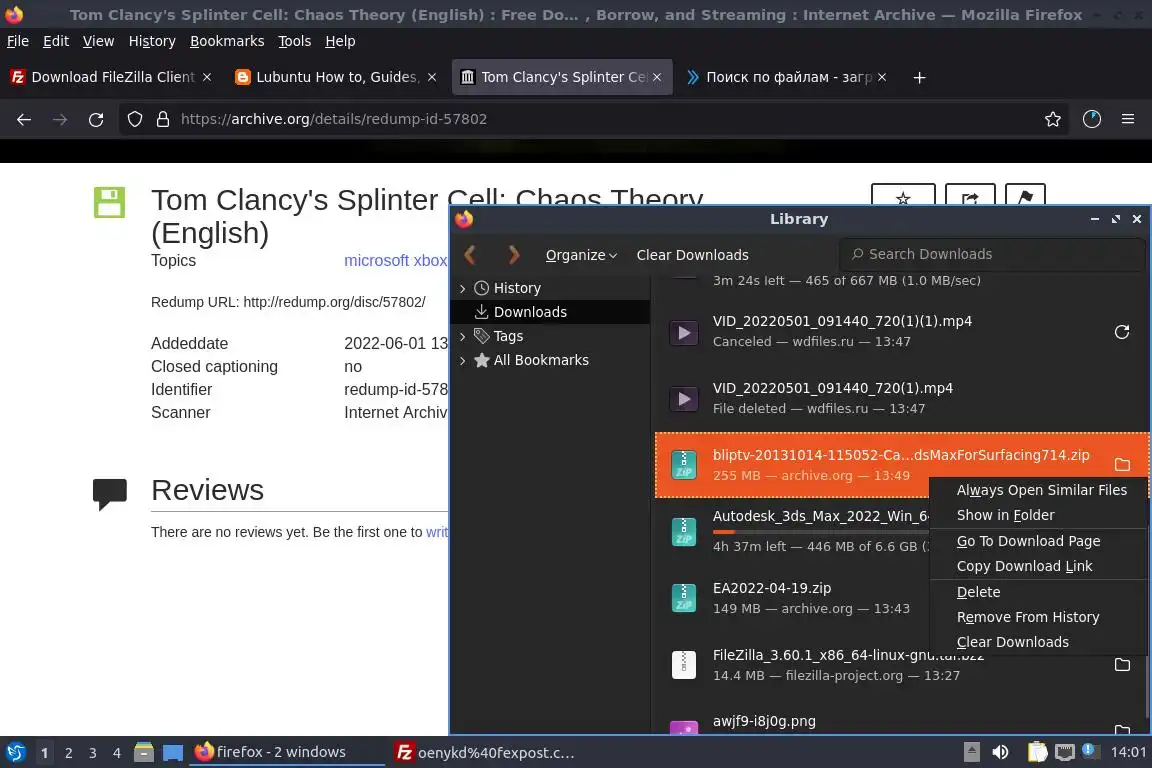Open the Bookmarks menu
This screenshot has height=768, width=1152.
(x=227, y=41)
